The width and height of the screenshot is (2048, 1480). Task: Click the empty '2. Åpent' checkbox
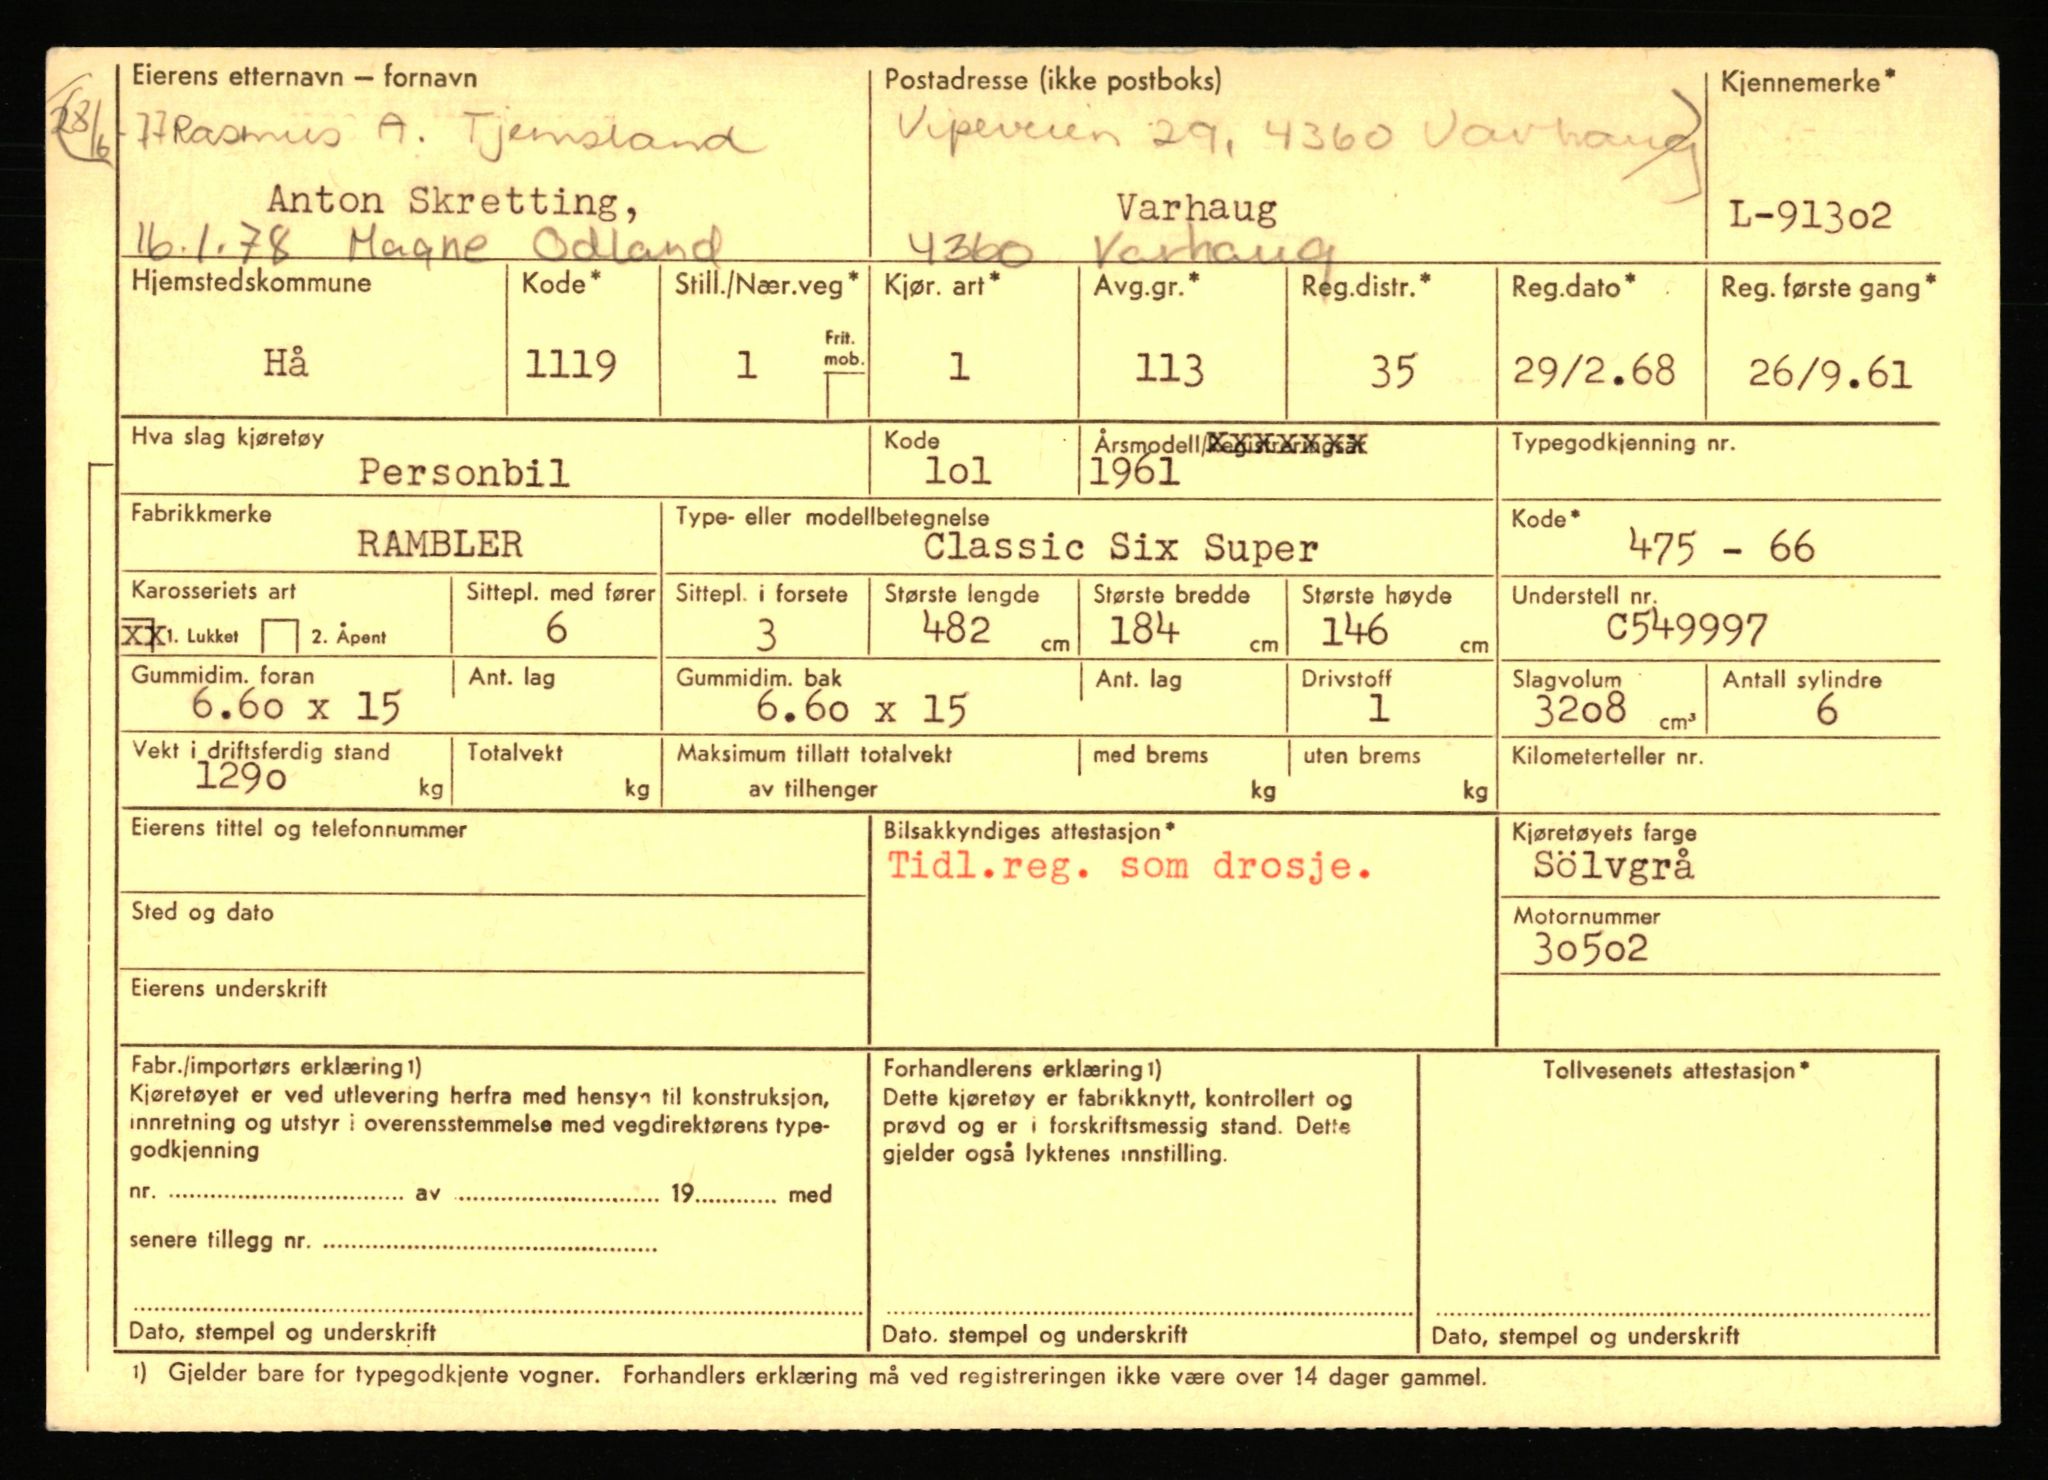pos(279,637)
